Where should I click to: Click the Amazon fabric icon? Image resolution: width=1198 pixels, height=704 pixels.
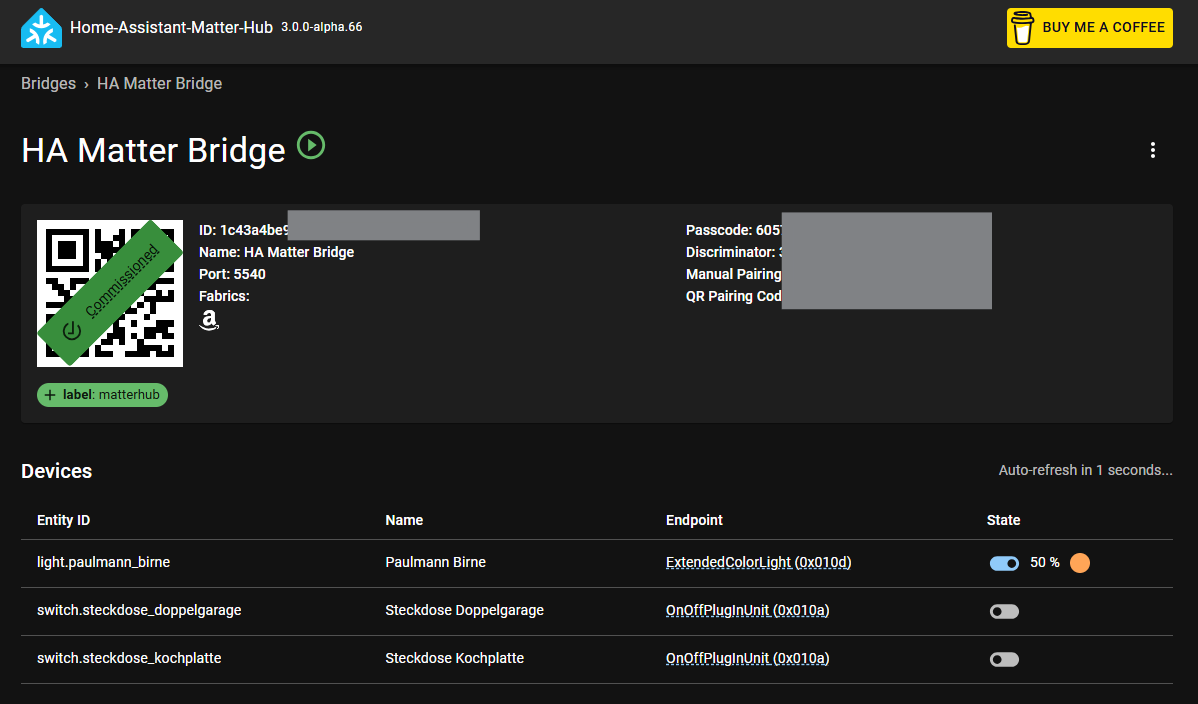coord(209,320)
